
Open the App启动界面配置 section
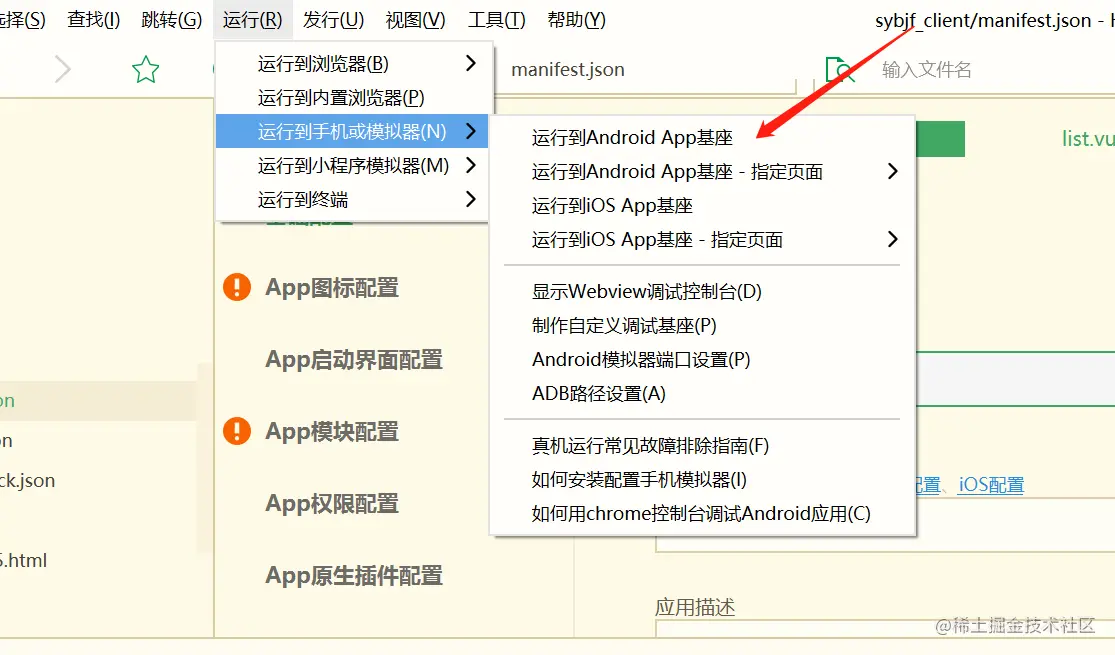tap(354, 359)
